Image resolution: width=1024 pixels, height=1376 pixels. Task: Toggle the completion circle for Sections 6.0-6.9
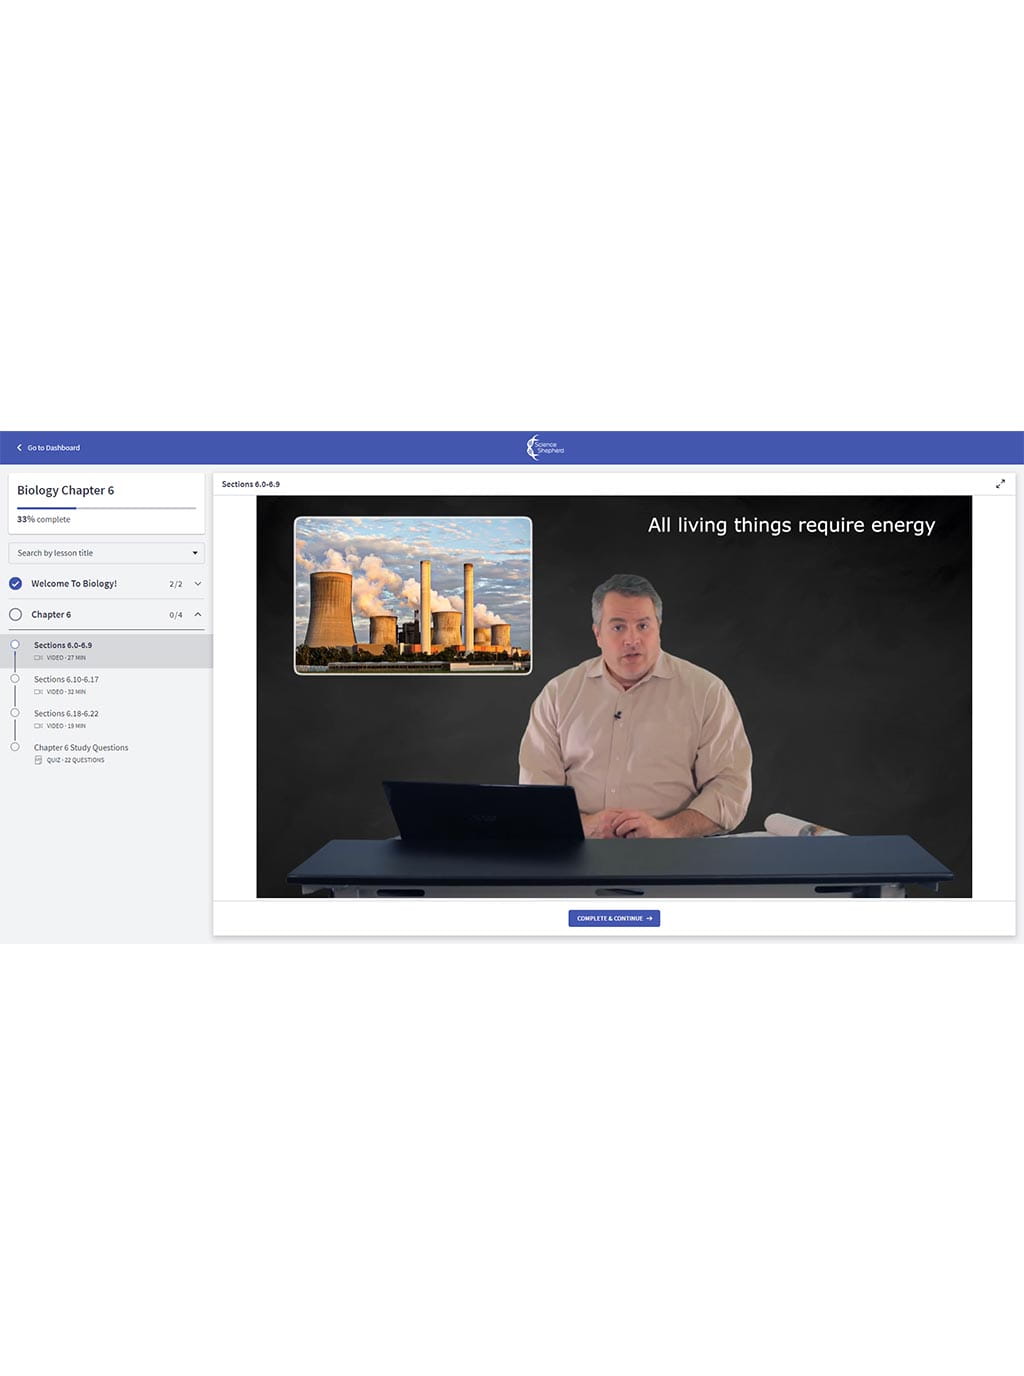(x=15, y=645)
